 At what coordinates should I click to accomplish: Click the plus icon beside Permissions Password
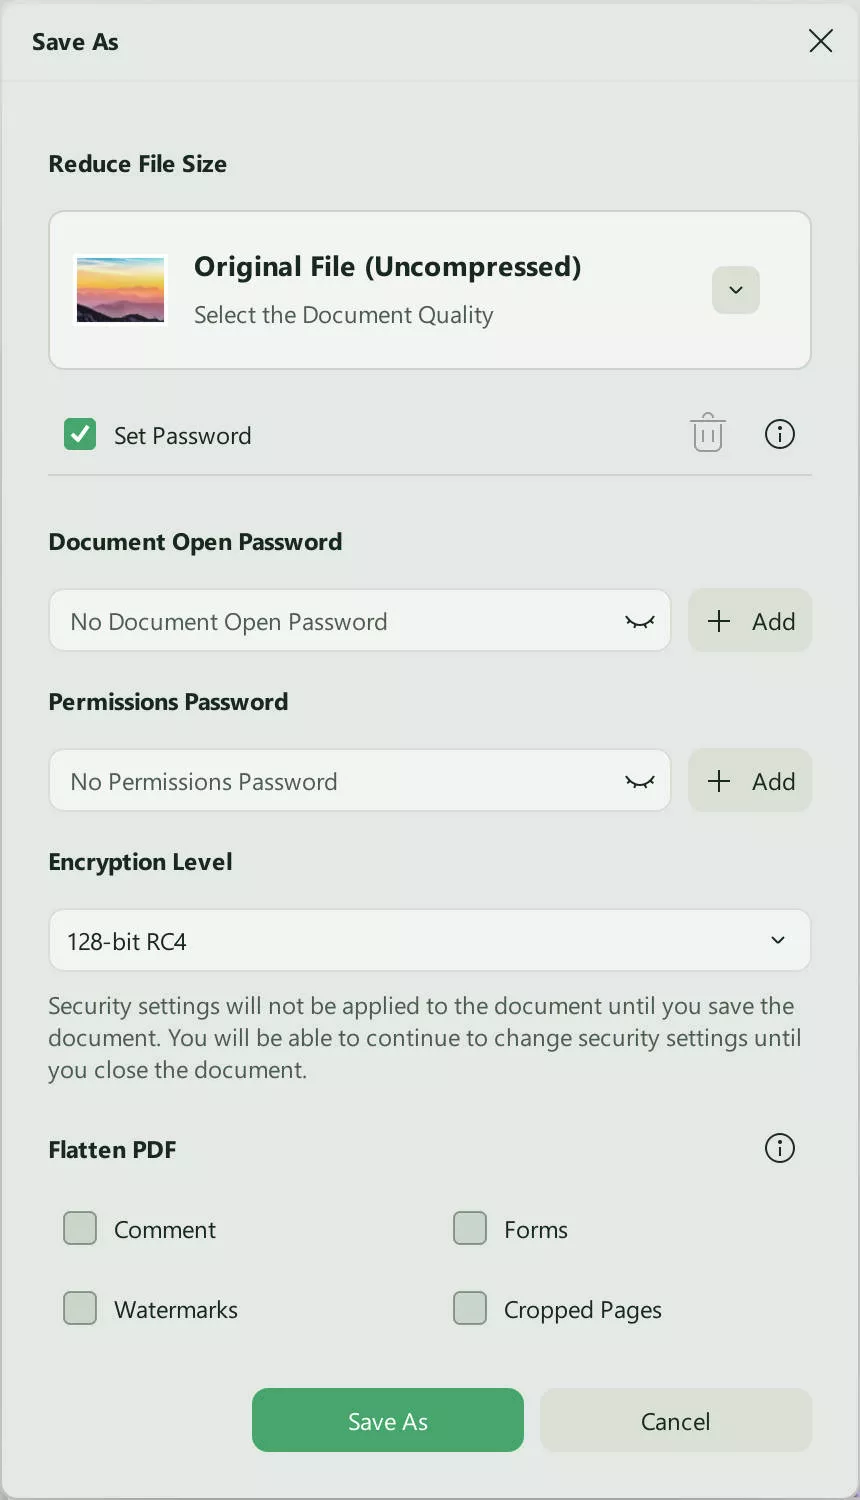718,780
